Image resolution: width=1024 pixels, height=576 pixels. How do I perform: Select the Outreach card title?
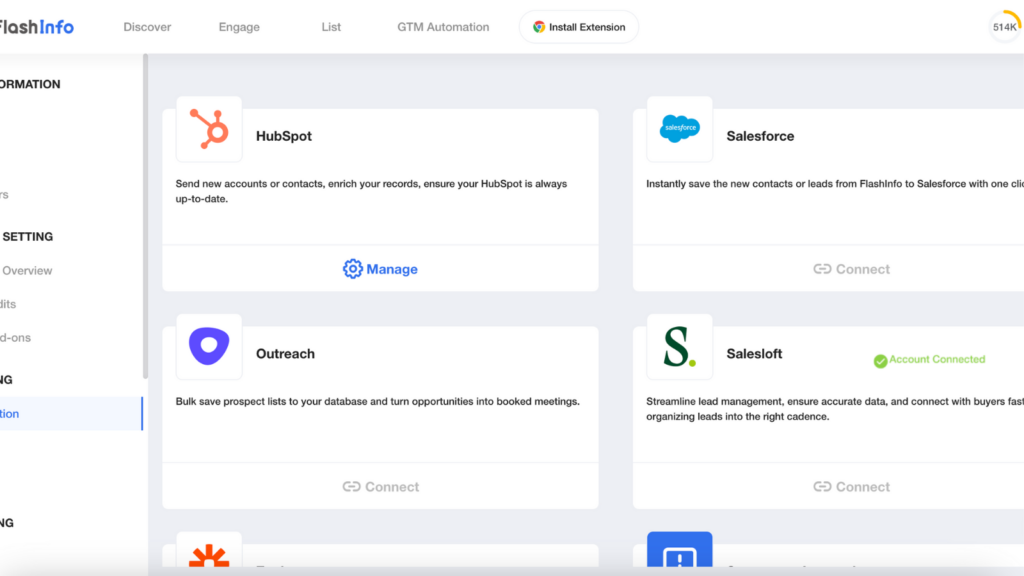click(285, 353)
